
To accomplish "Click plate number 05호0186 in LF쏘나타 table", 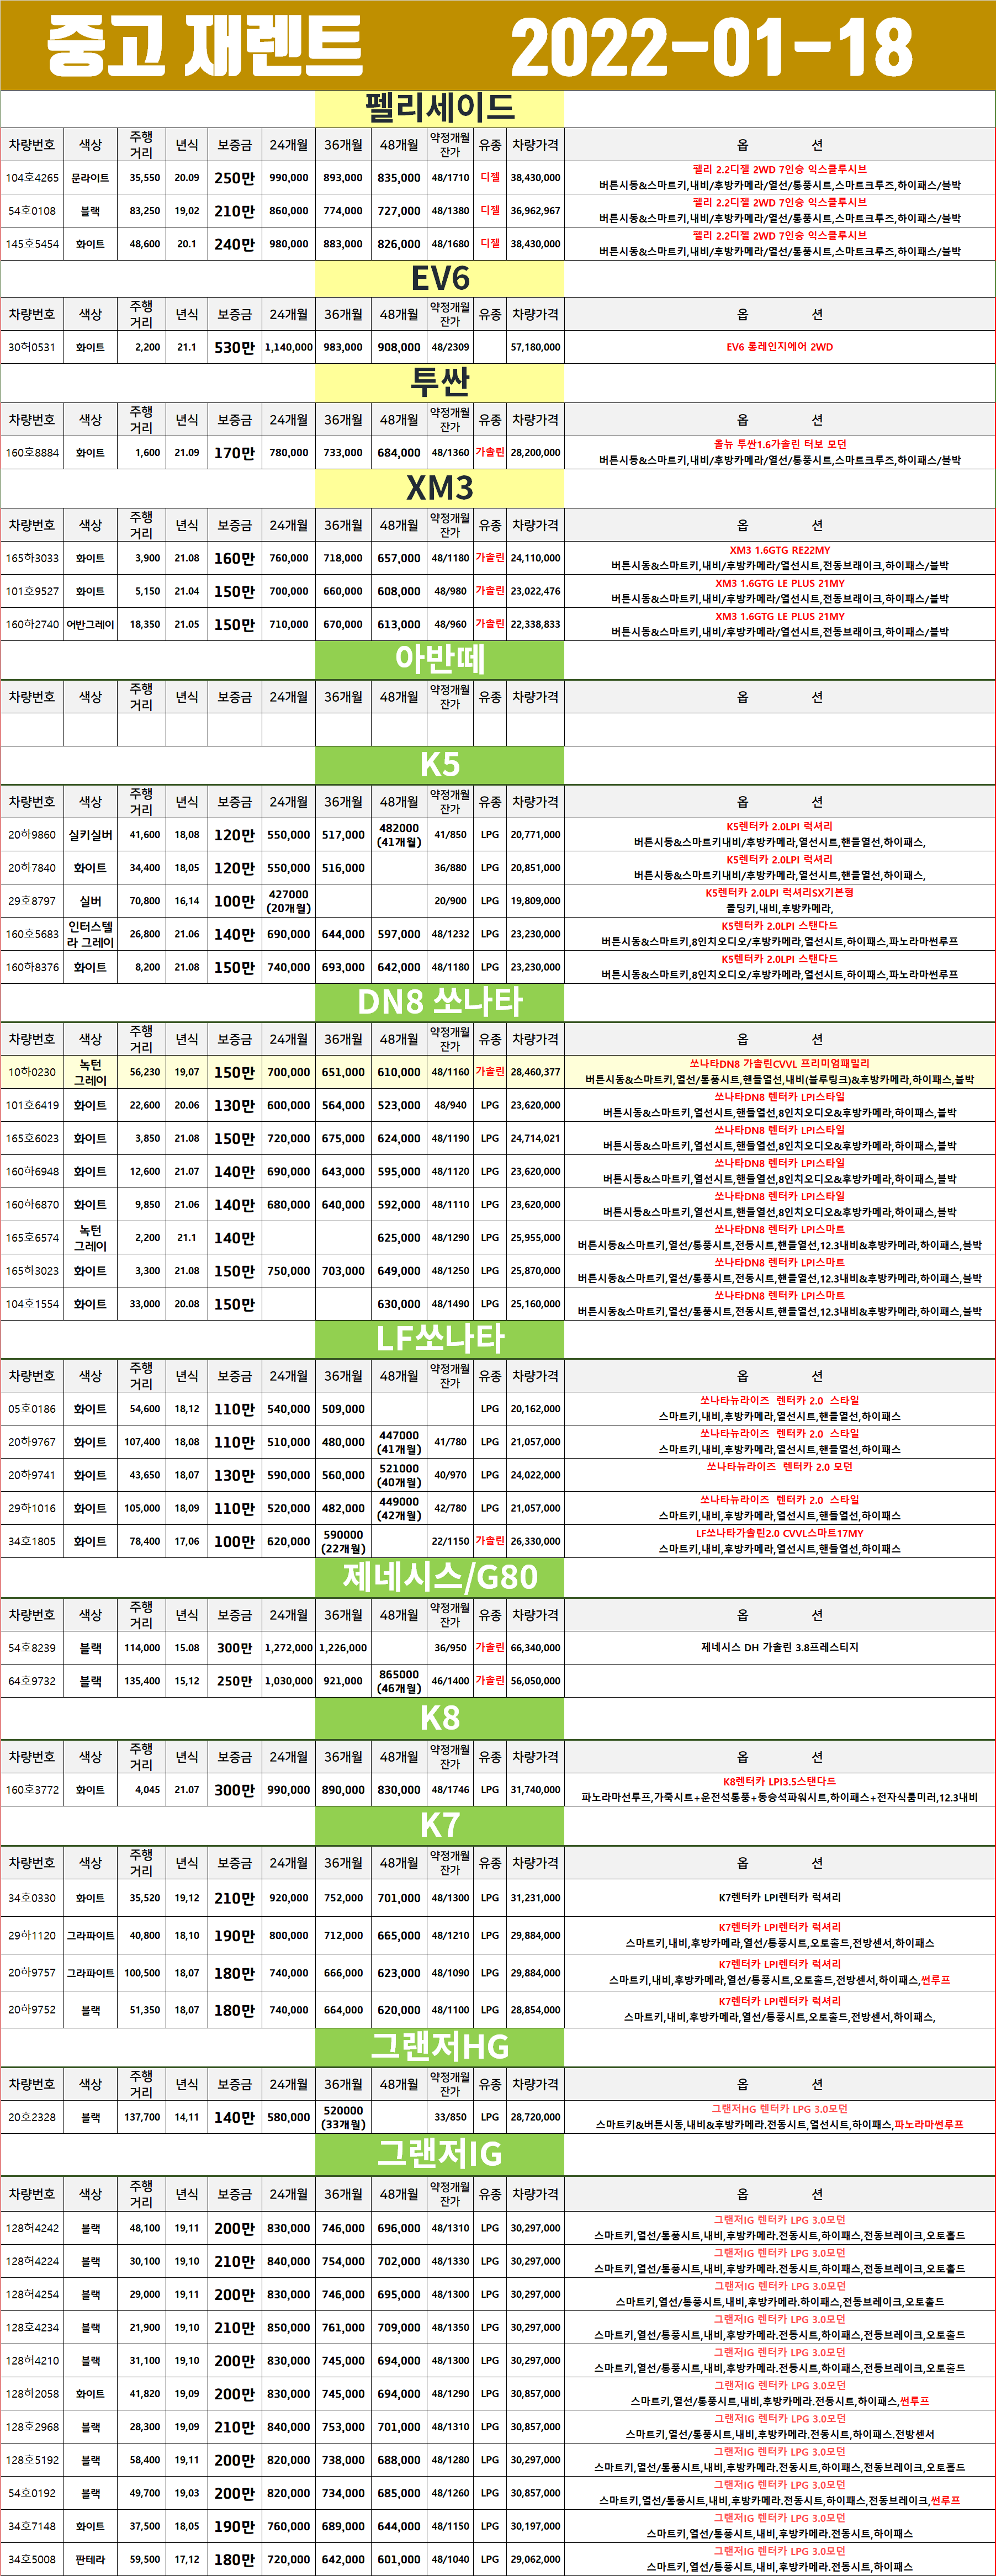I will click(32, 1409).
